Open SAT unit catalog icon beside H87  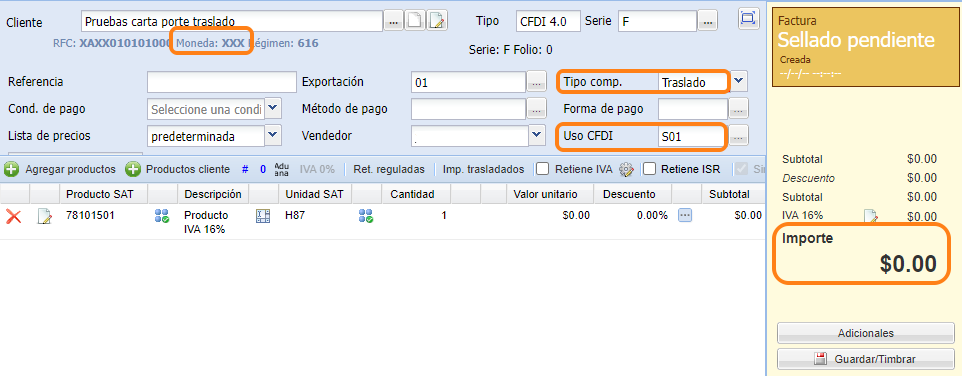click(366, 216)
